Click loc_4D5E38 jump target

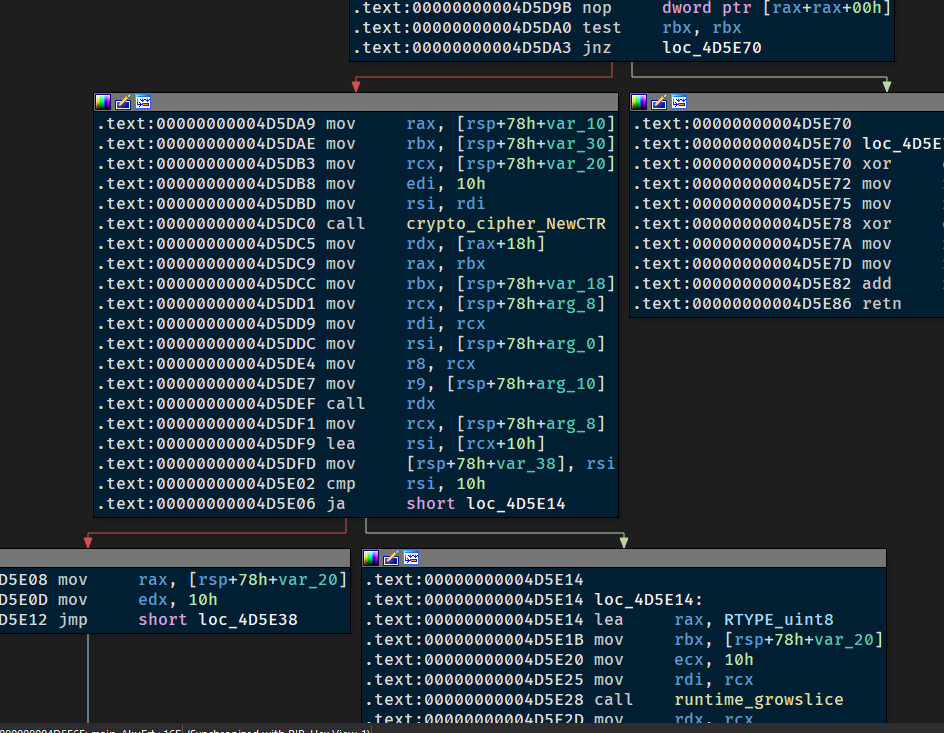click(248, 620)
